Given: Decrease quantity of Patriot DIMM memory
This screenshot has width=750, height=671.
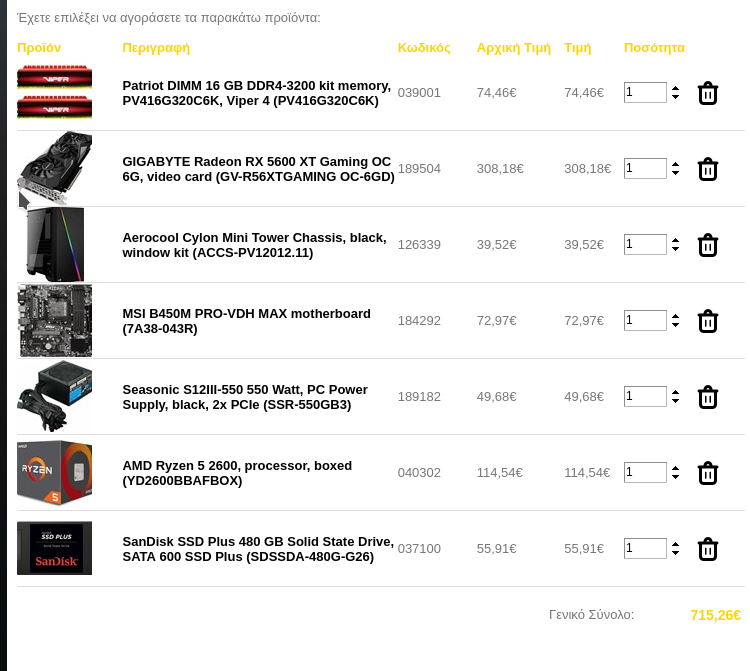Looking at the screenshot, I should point(675,97).
